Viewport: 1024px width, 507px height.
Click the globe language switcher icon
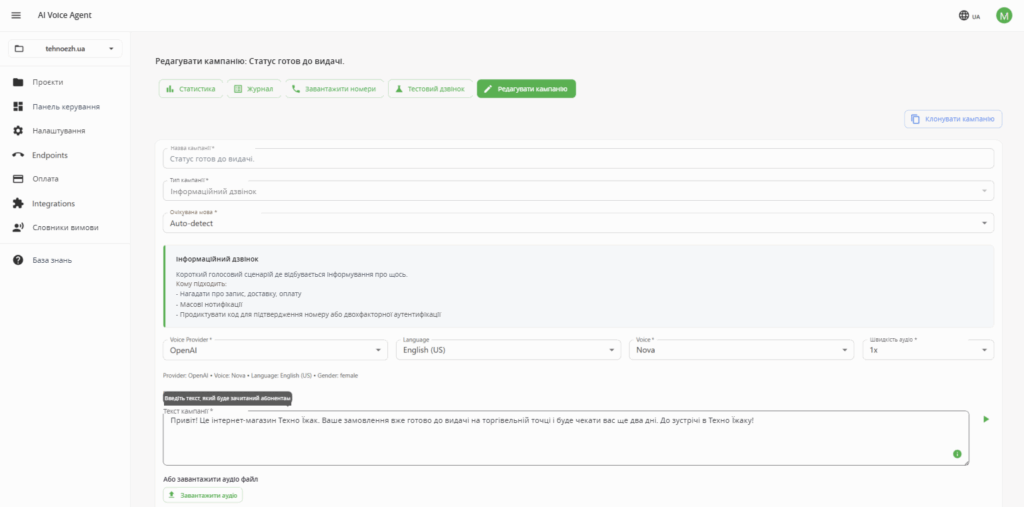click(x=964, y=16)
